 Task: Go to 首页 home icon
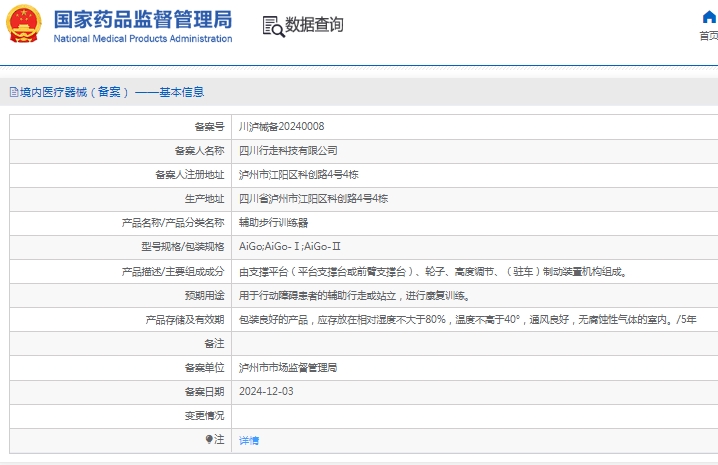pos(709,18)
